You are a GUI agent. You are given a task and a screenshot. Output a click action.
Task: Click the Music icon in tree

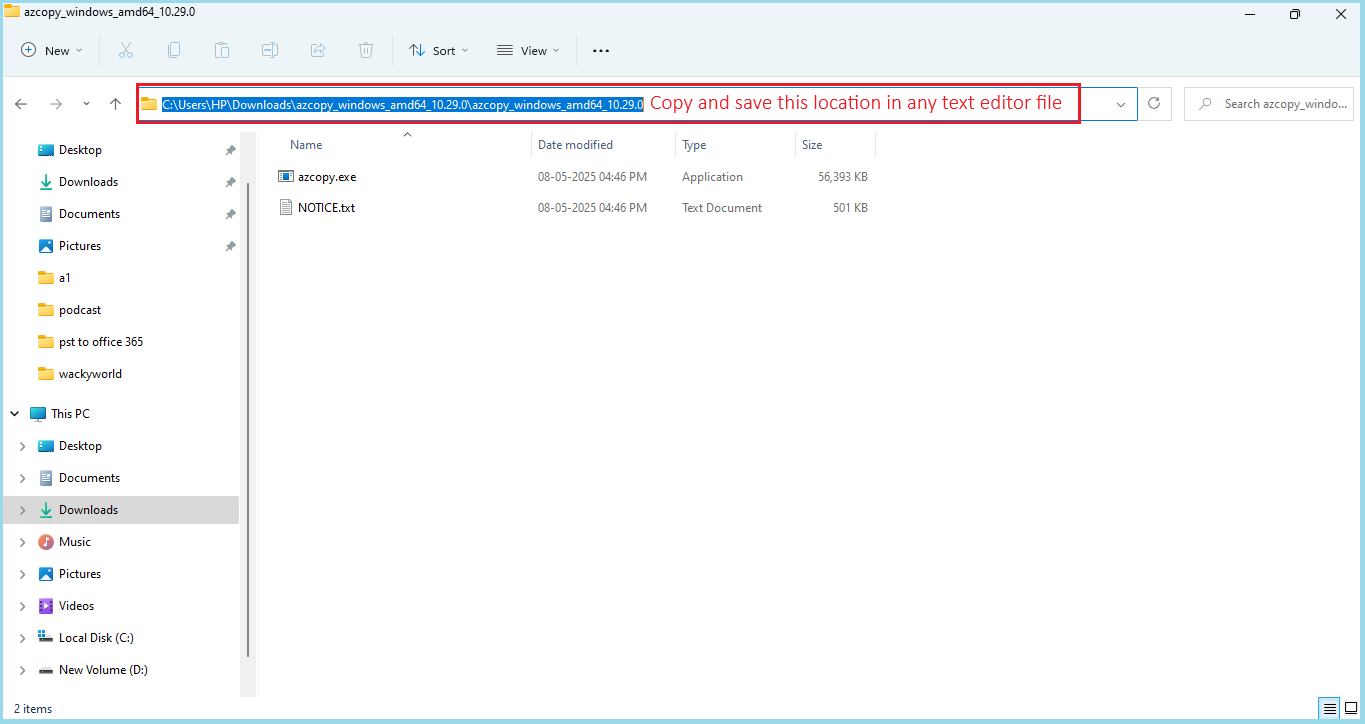click(x=46, y=542)
